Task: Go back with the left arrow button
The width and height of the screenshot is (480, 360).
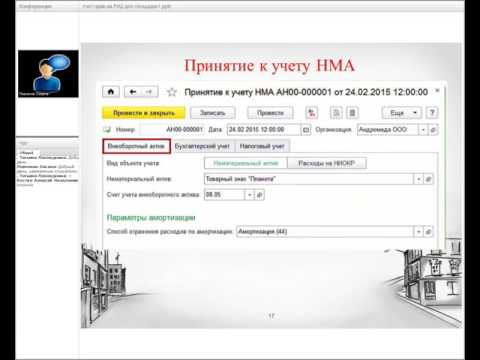Action: 133,92
